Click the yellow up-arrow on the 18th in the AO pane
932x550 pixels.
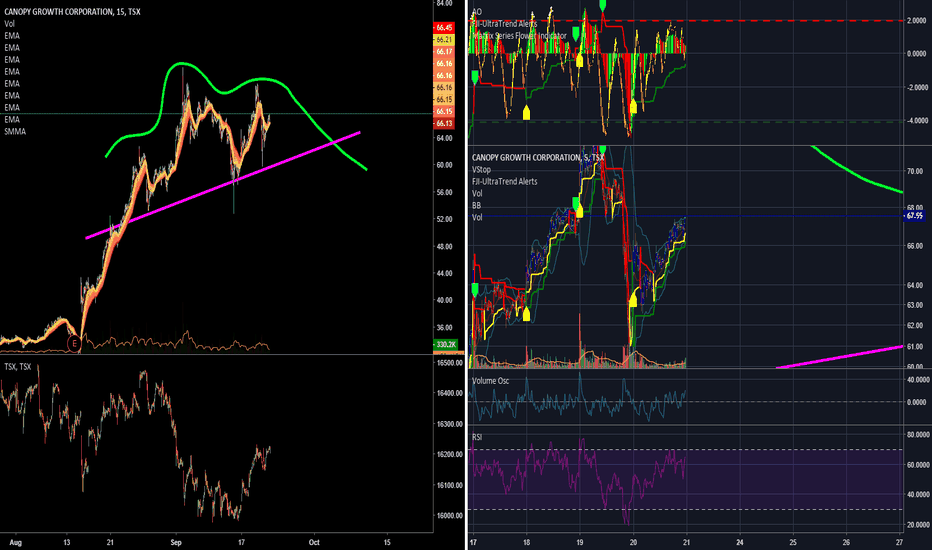click(526, 113)
